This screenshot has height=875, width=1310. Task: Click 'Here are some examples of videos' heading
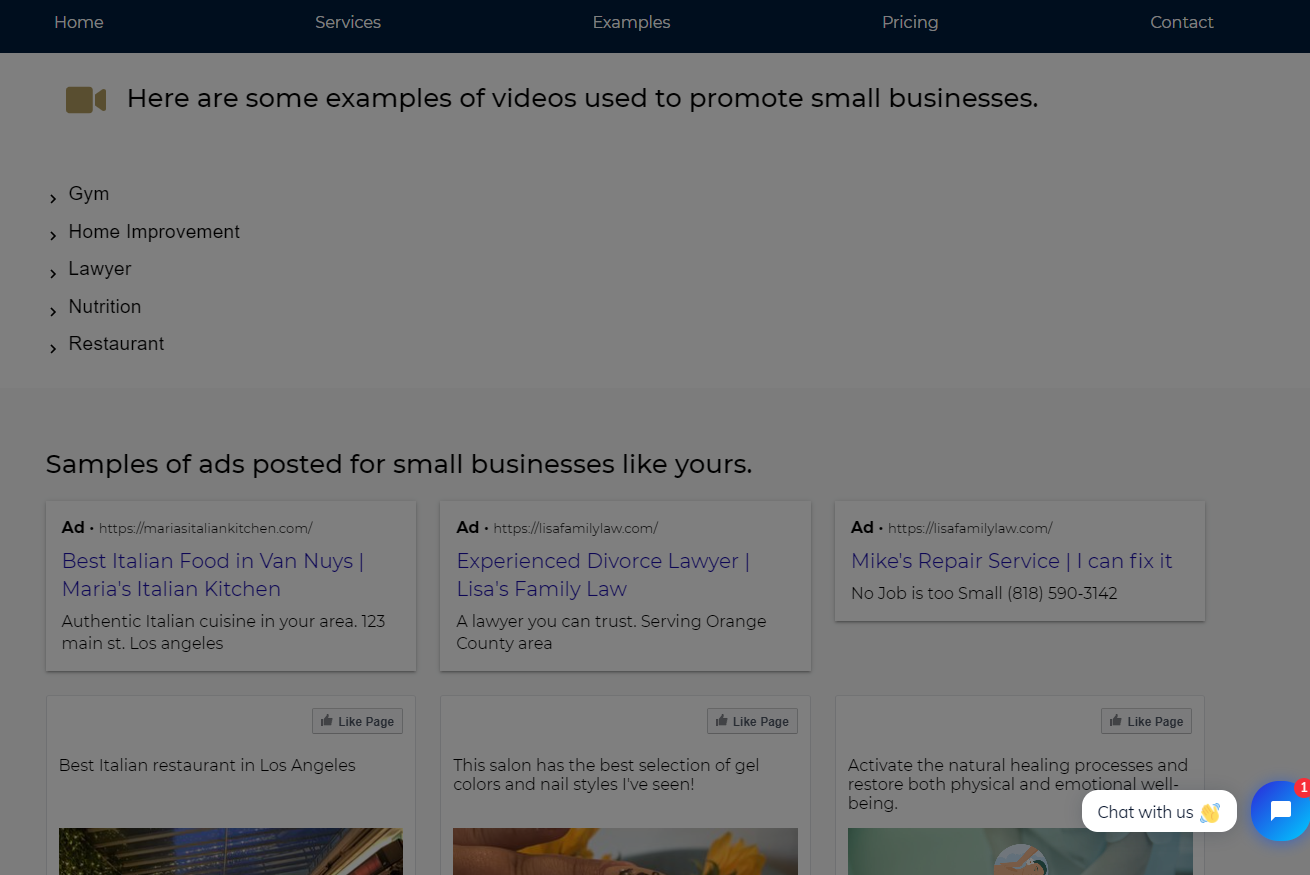point(582,99)
